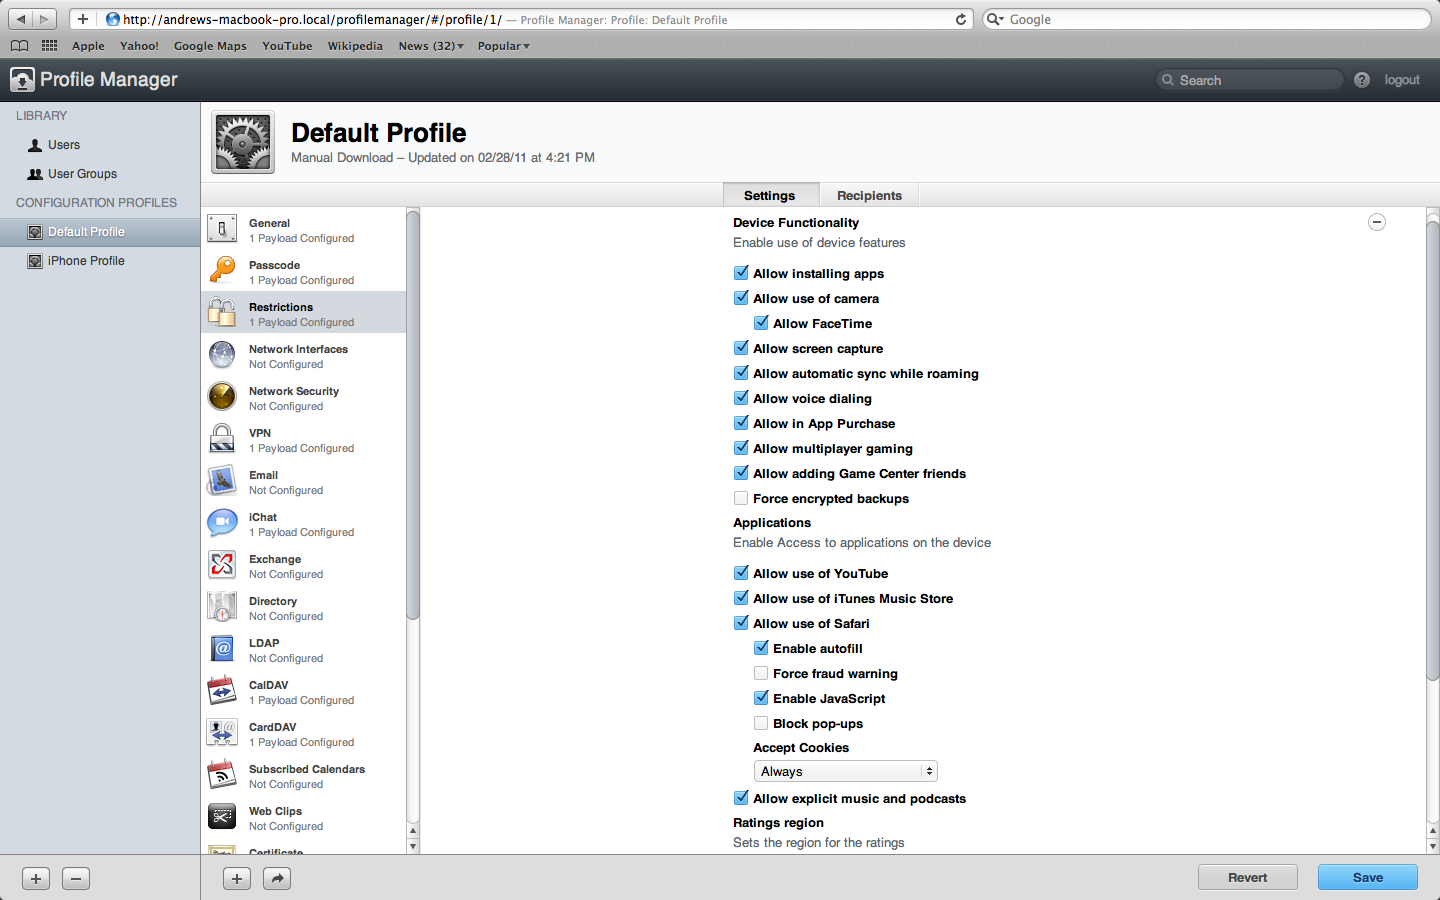Select the VPN lock icon

[222, 439]
